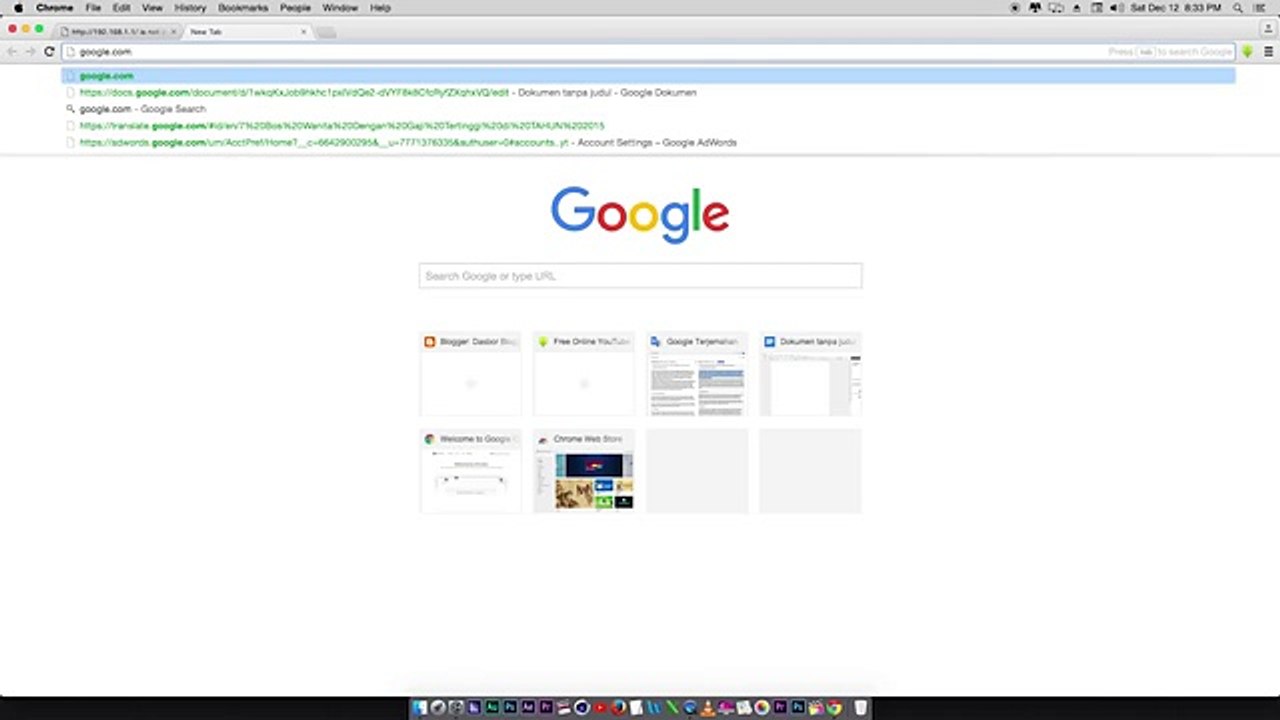Open the Apple menu

(x=17, y=8)
